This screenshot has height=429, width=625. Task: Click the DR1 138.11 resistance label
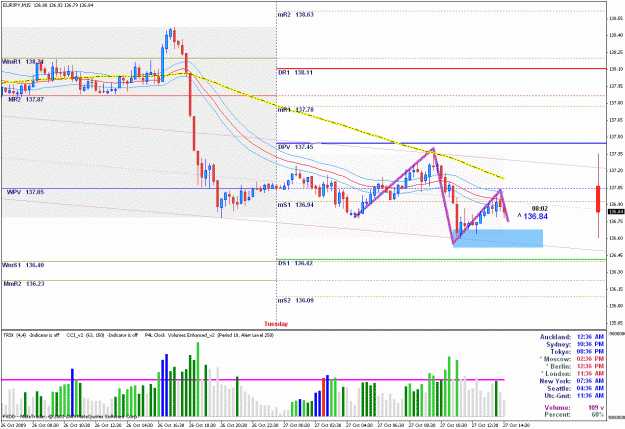[295, 73]
